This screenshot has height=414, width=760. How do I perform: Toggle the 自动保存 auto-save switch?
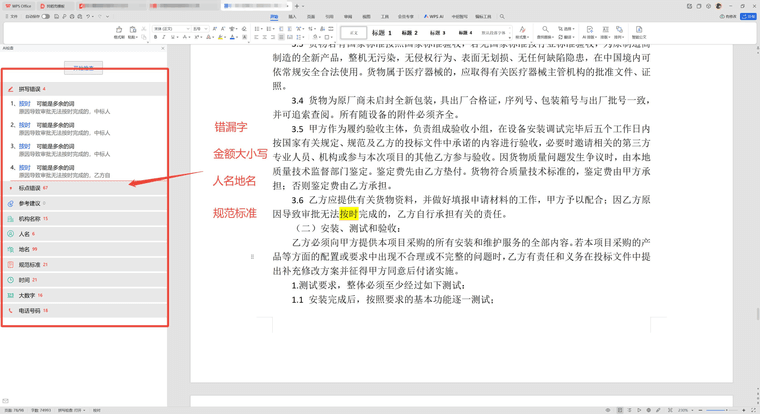tap(45, 16)
